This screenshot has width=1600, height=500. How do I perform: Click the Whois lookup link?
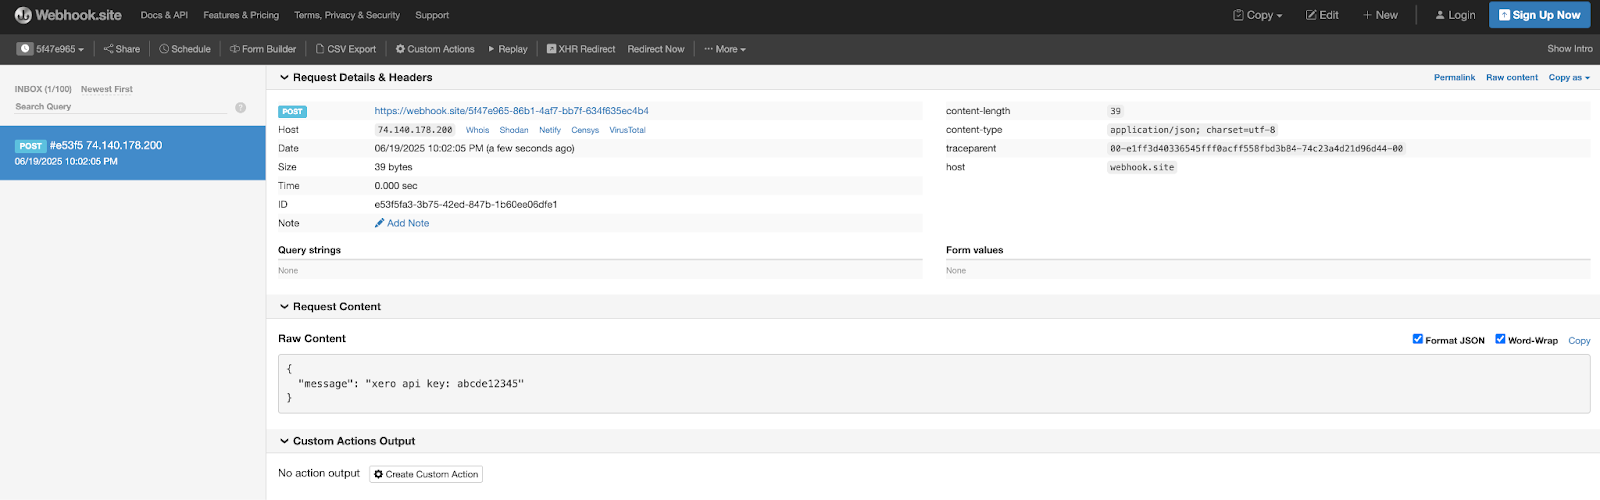click(477, 130)
